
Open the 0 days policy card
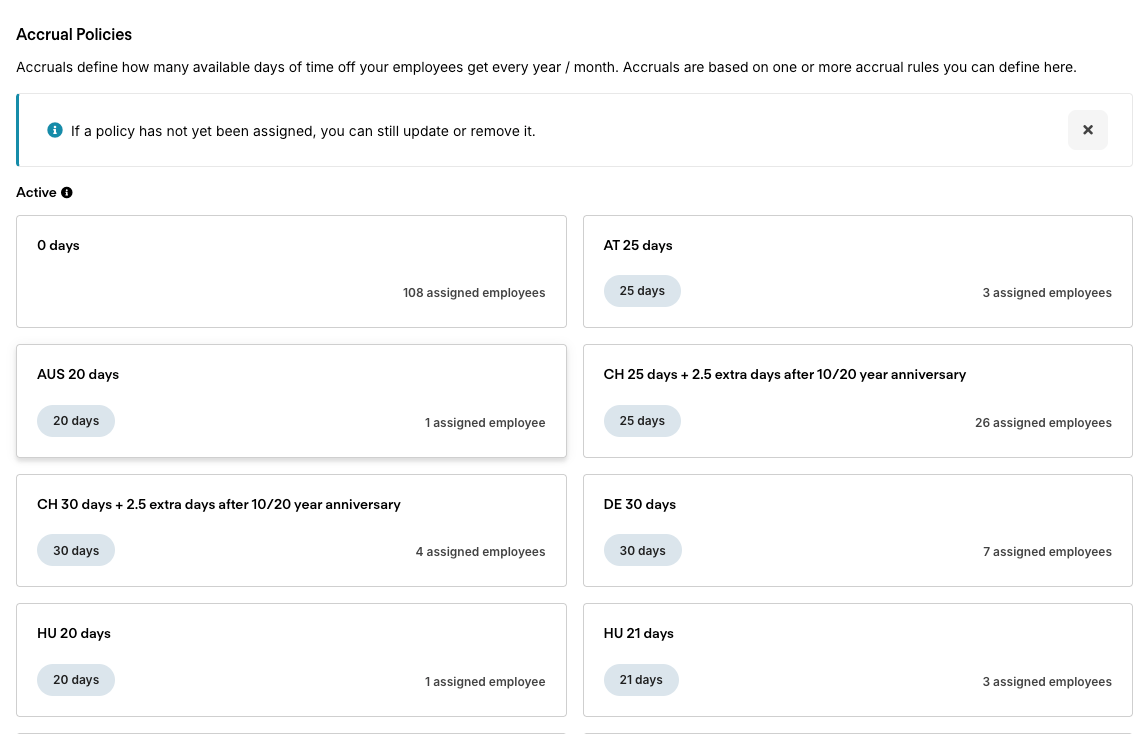click(x=291, y=271)
